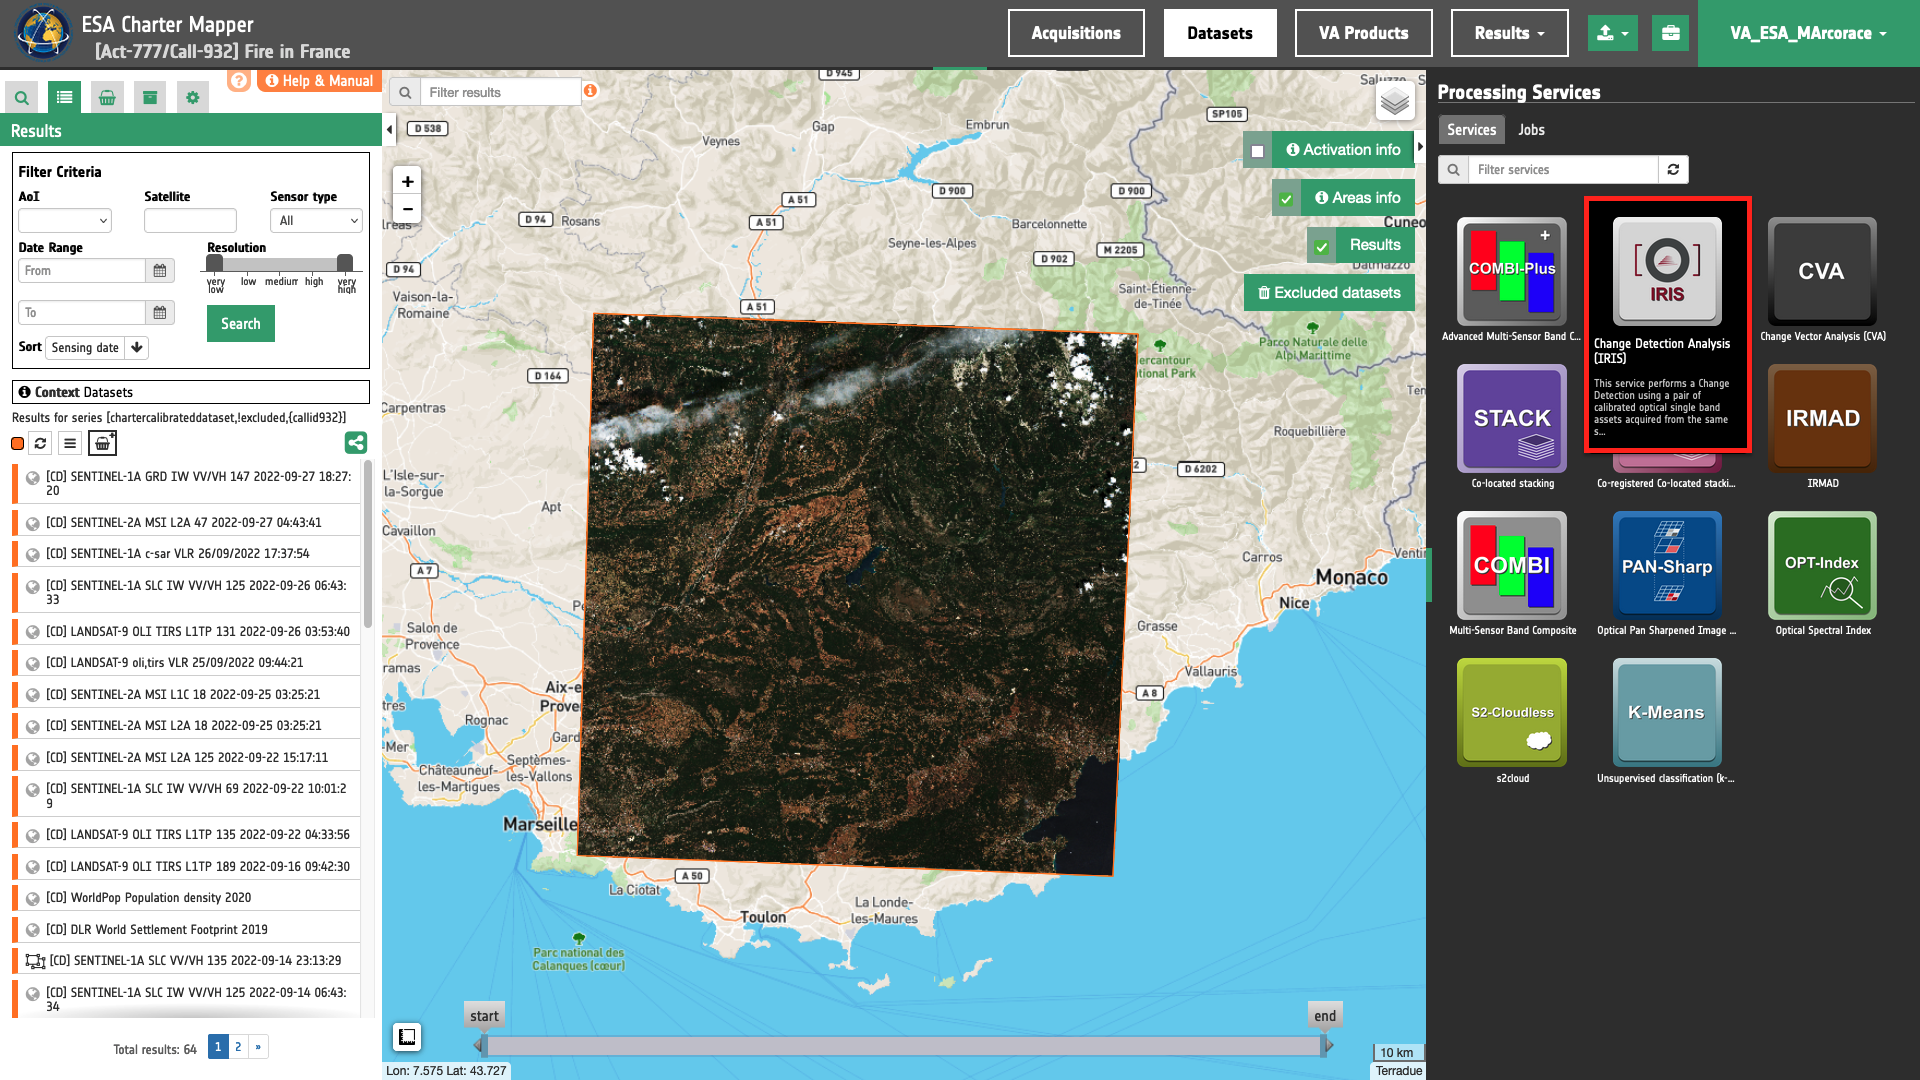The width and height of the screenshot is (1920, 1080).
Task: Zoom in on the map
Action: tap(407, 182)
